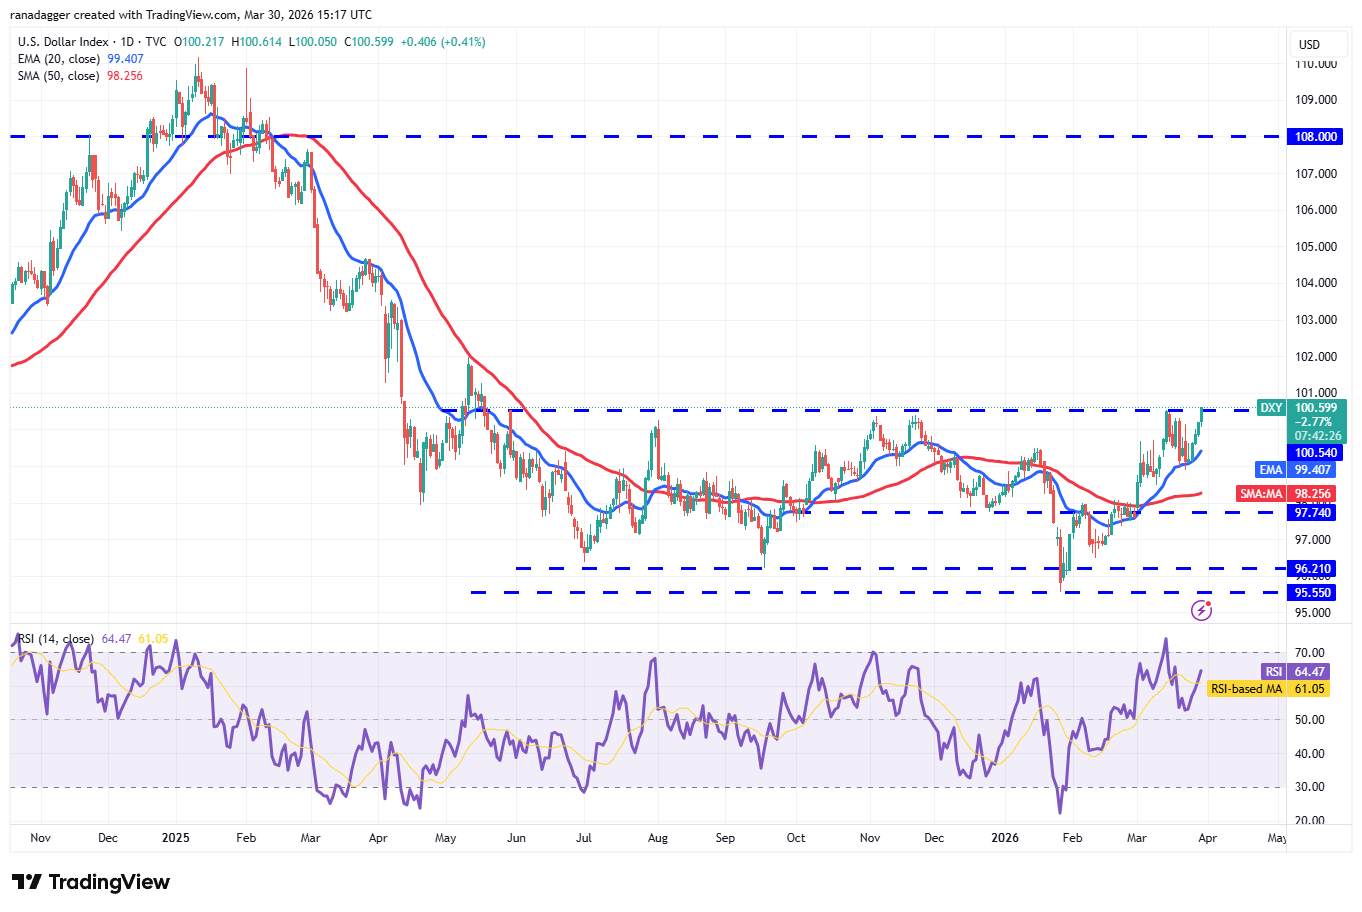Click the lightning bolt quick-action icon on chart
This screenshot has width=1362, height=912.
(1199, 609)
